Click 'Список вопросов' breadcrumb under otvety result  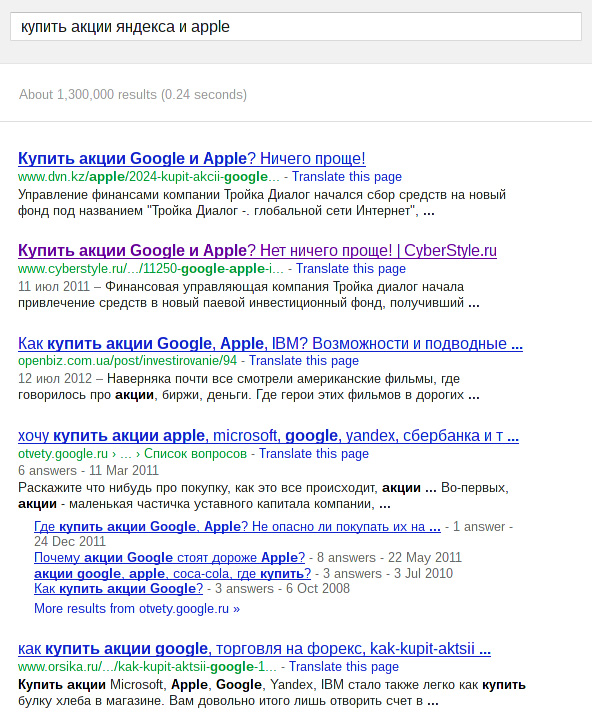pos(195,453)
